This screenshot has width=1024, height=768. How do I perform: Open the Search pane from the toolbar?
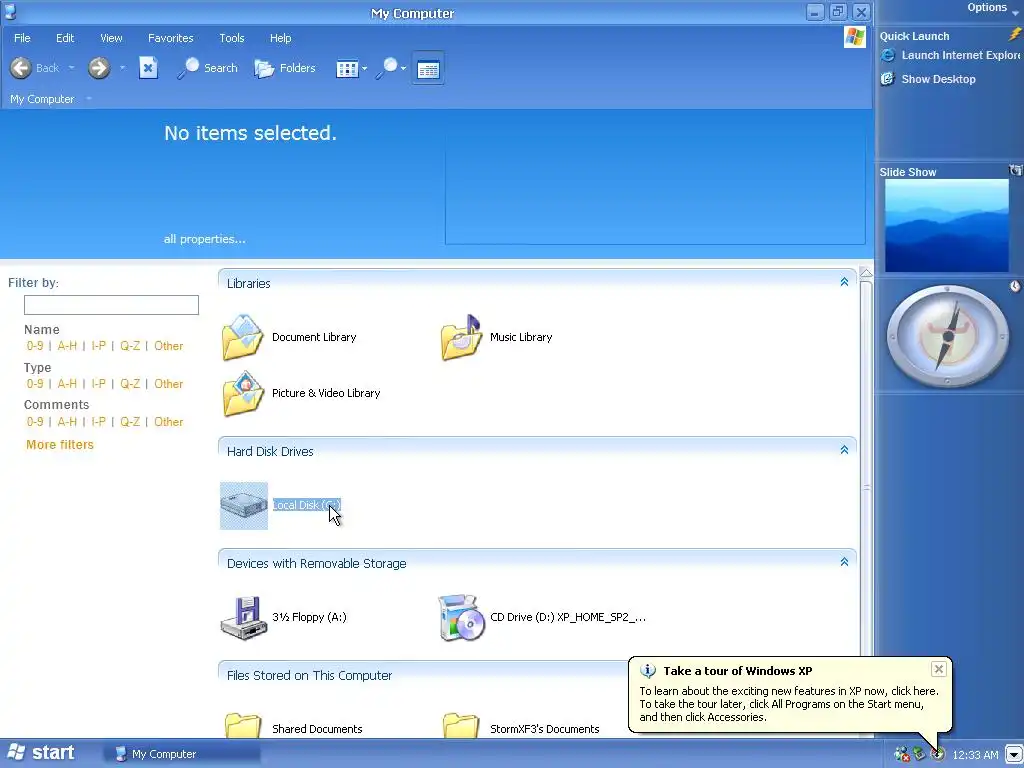pos(208,68)
